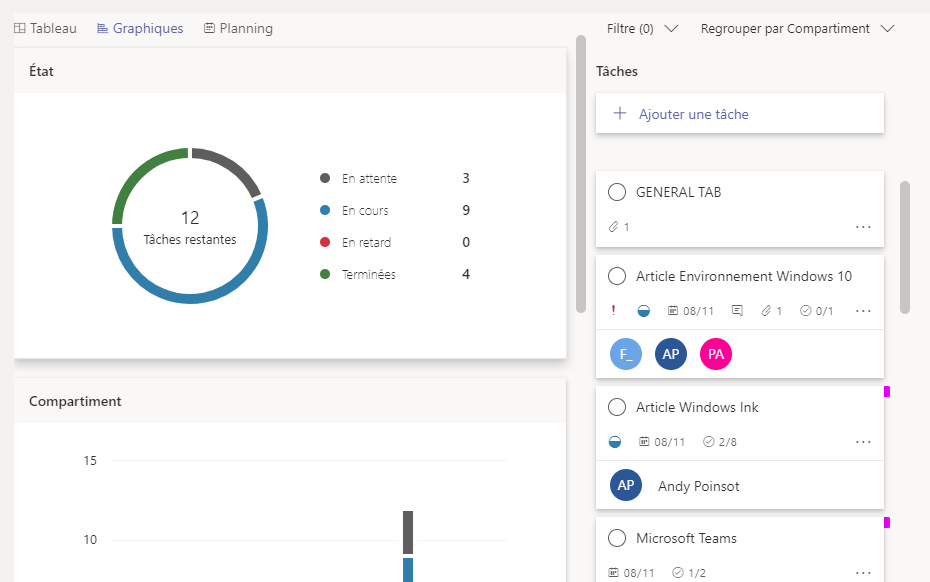The width and height of the screenshot is (930, 582).
Task: Click the blue bar segment in Compartiment chart
Action: (x=408, y=570)
